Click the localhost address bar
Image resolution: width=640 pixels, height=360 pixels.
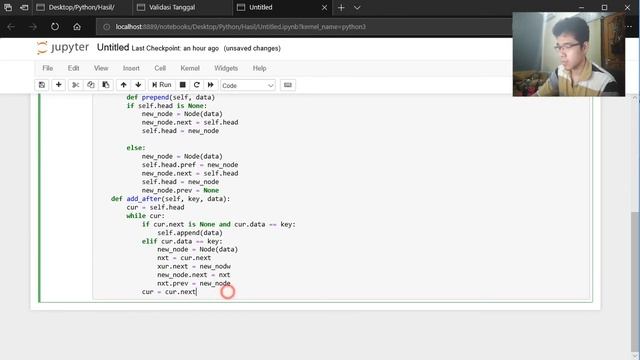pyautogui.click(x=304, y=27)
